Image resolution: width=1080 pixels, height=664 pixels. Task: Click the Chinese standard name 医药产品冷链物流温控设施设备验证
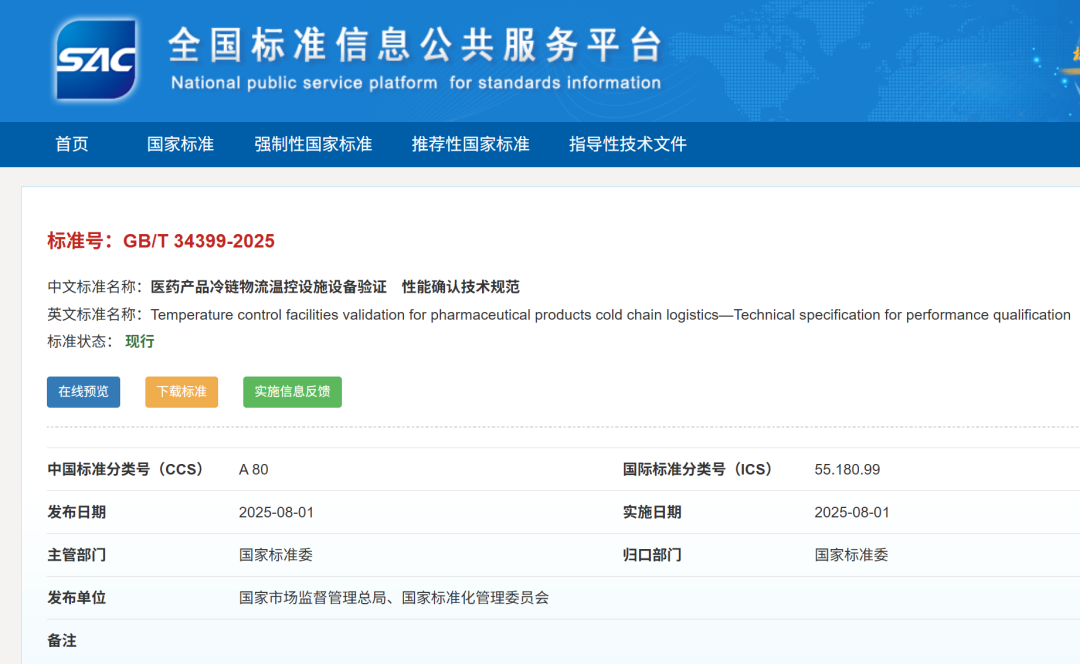tap(269, 287)
